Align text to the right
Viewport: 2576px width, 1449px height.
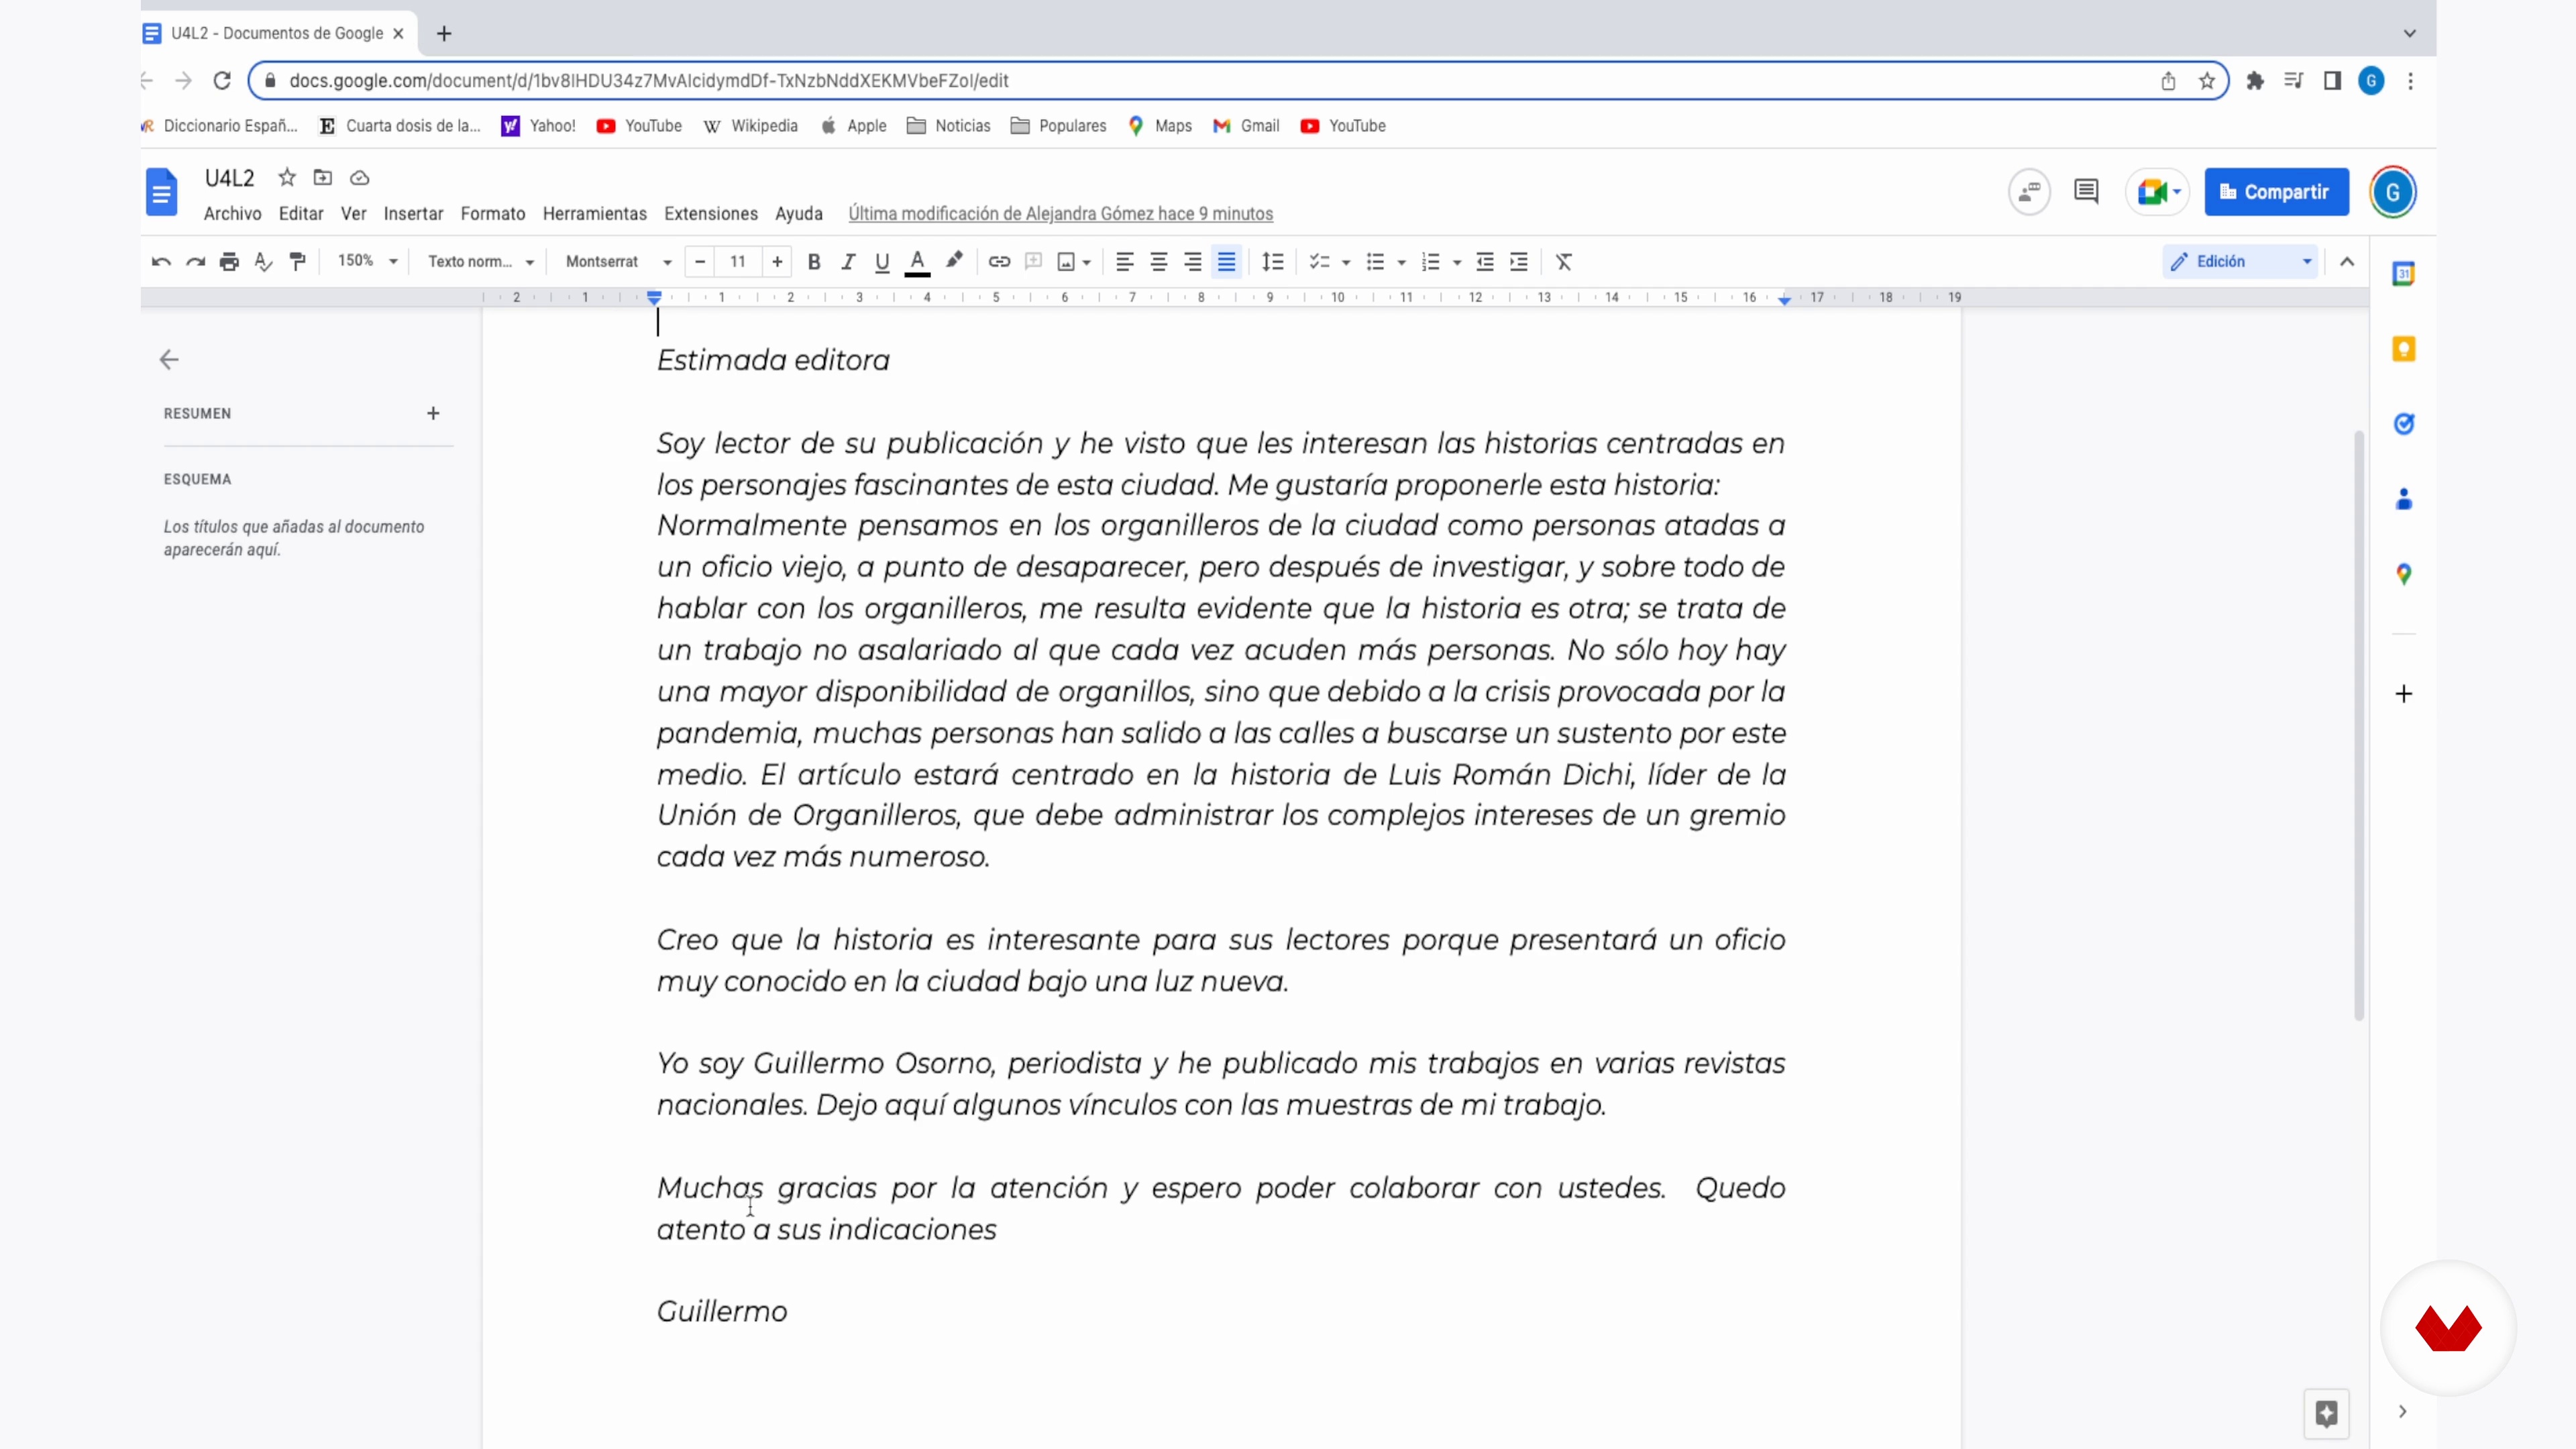(1193, 262)
